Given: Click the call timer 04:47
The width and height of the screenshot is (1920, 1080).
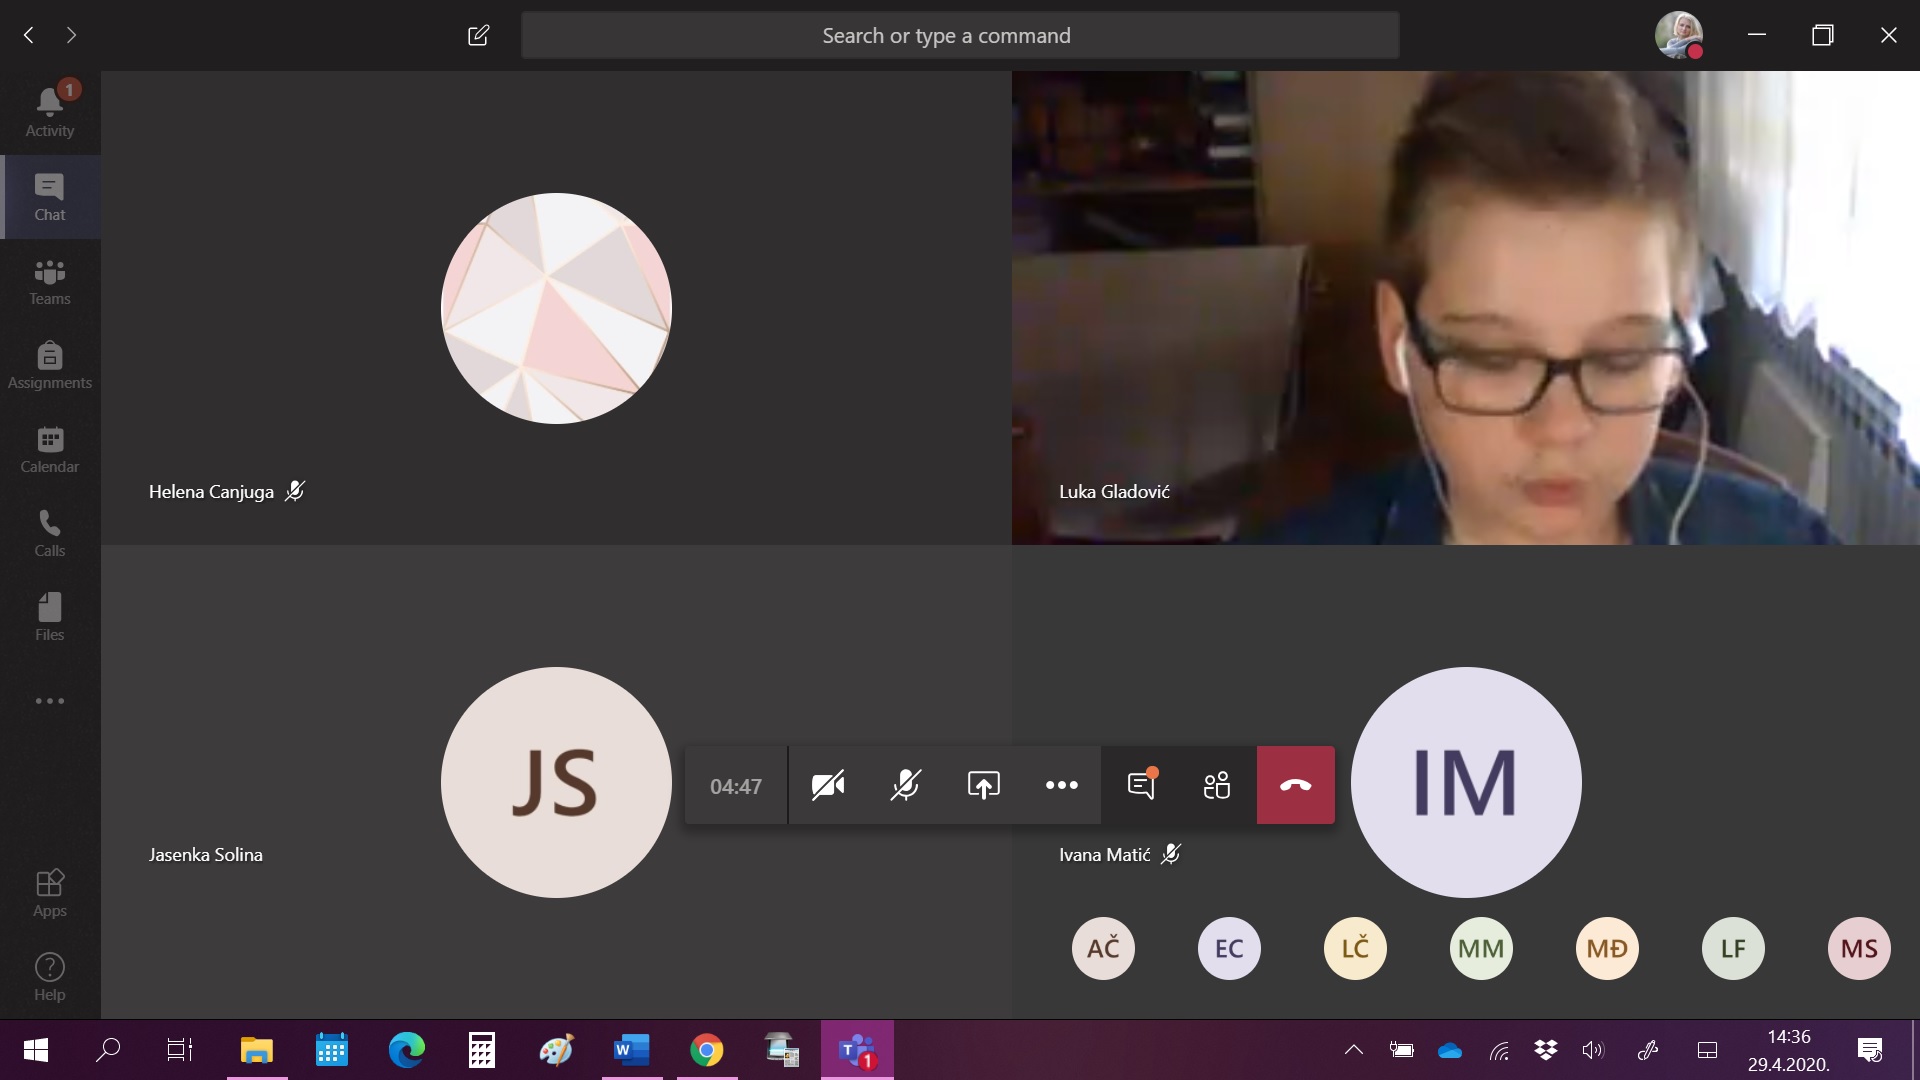Looking at the screenshot, I should point(736,786).
